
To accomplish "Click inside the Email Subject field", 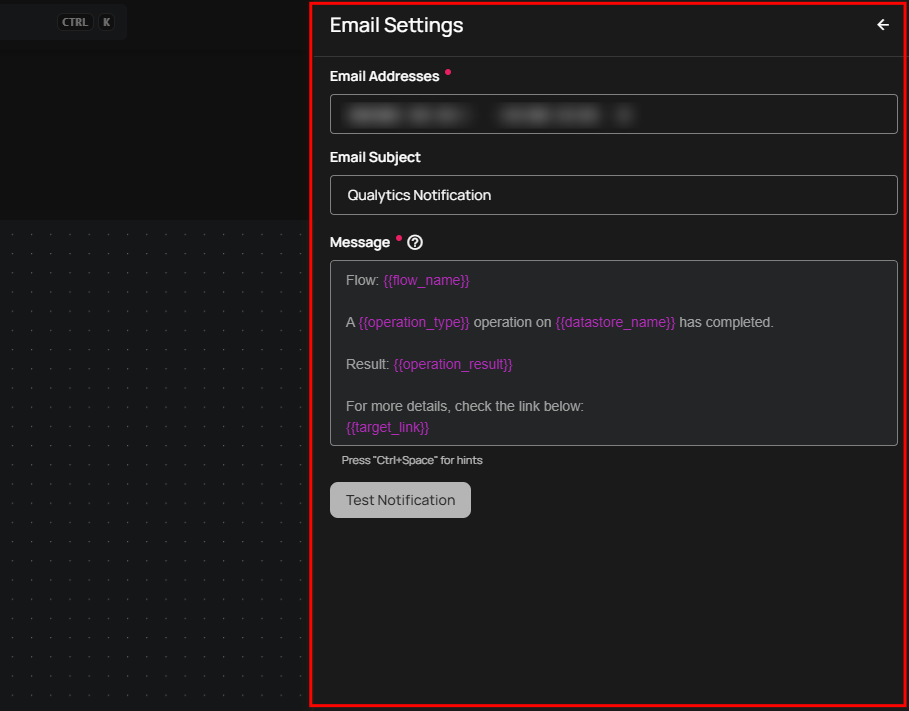I will [x=613, y=195].
